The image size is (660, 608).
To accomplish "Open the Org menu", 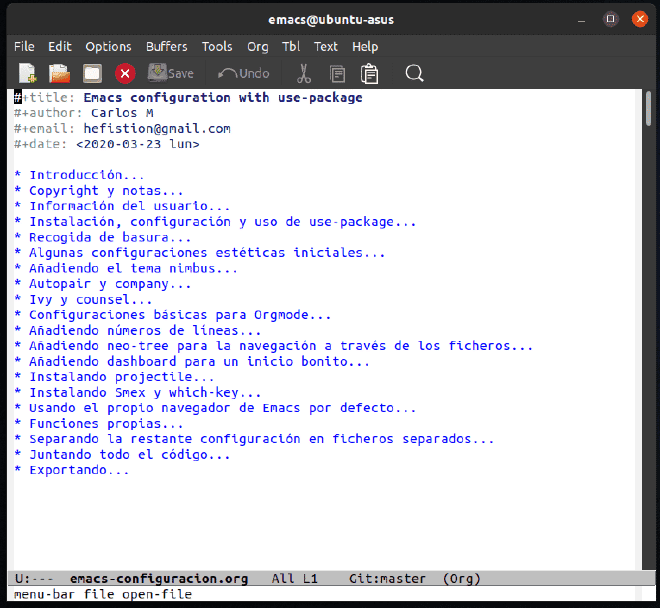I will pos(258,46).
